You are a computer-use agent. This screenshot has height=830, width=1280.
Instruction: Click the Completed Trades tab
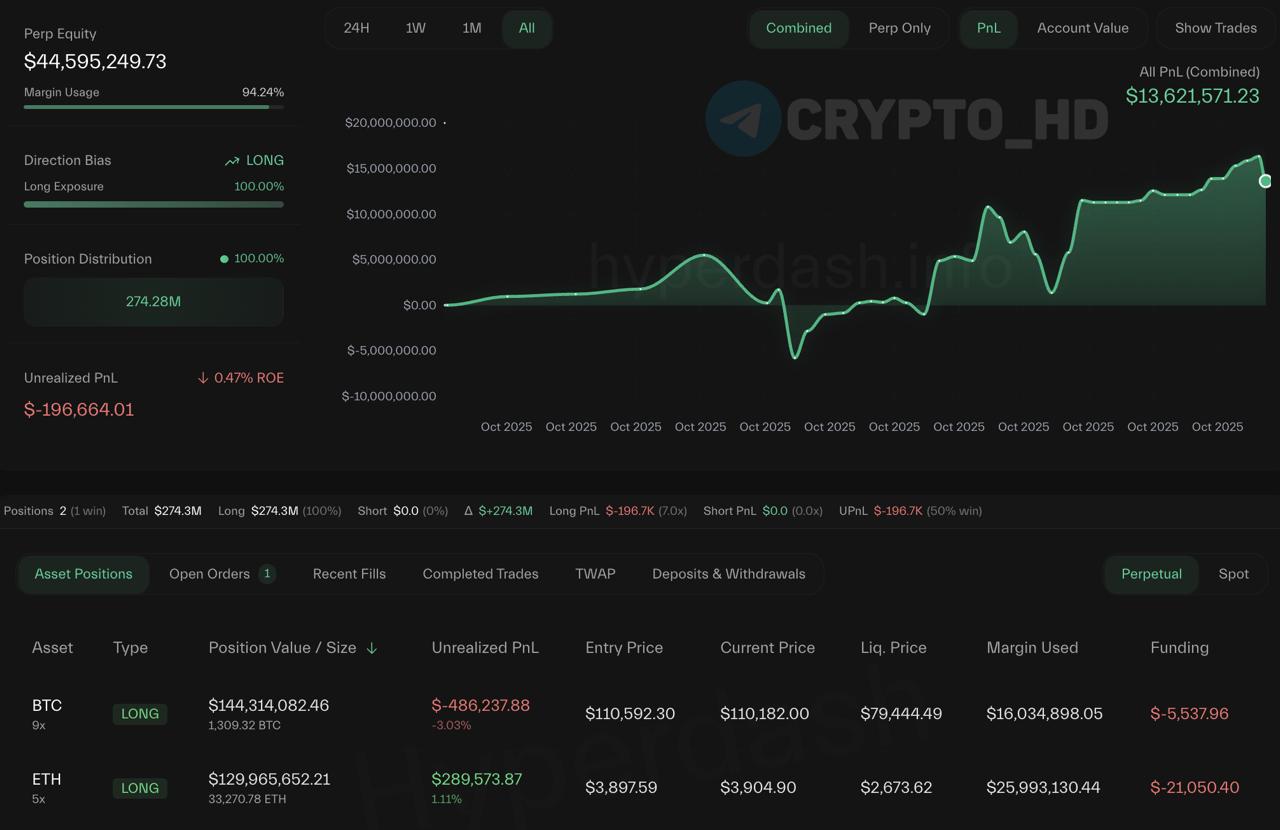click(480, 574)
